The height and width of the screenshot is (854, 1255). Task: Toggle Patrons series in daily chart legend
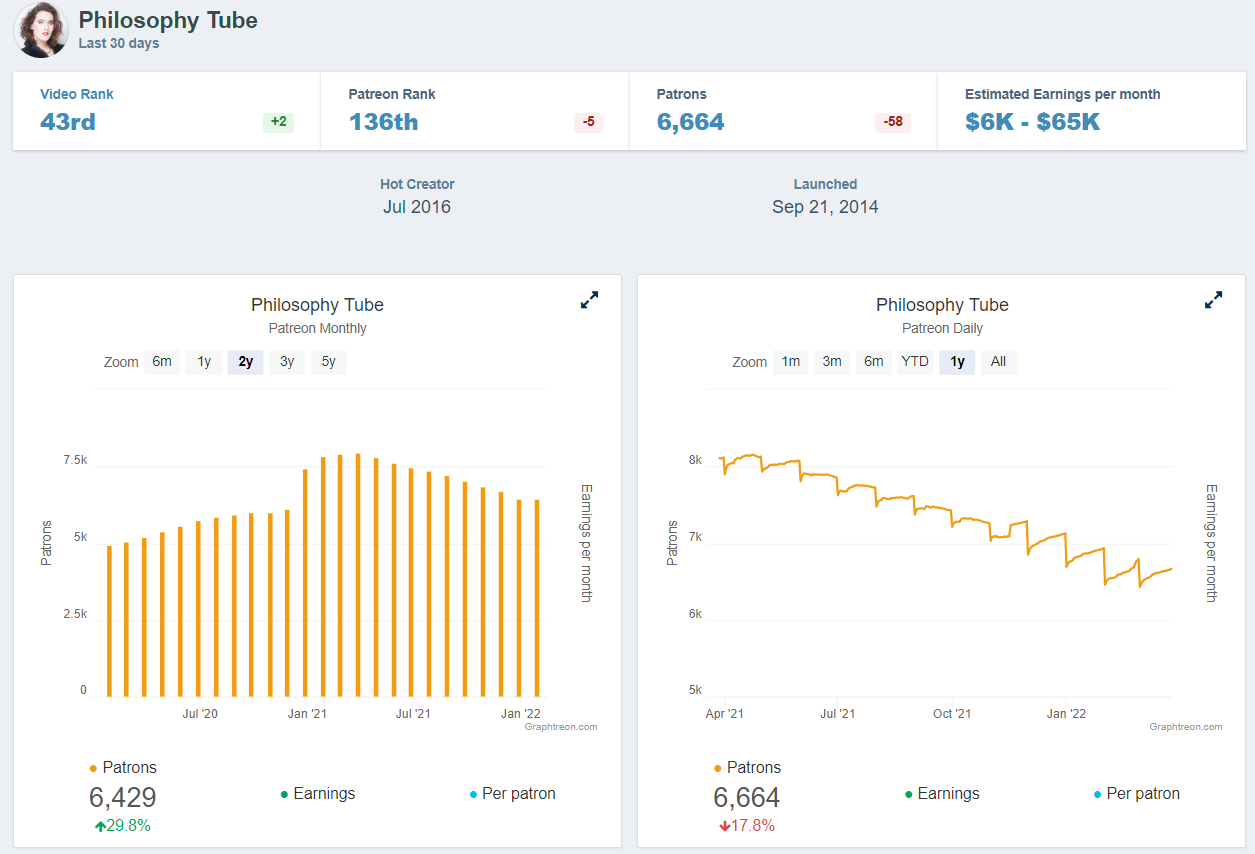747,768
